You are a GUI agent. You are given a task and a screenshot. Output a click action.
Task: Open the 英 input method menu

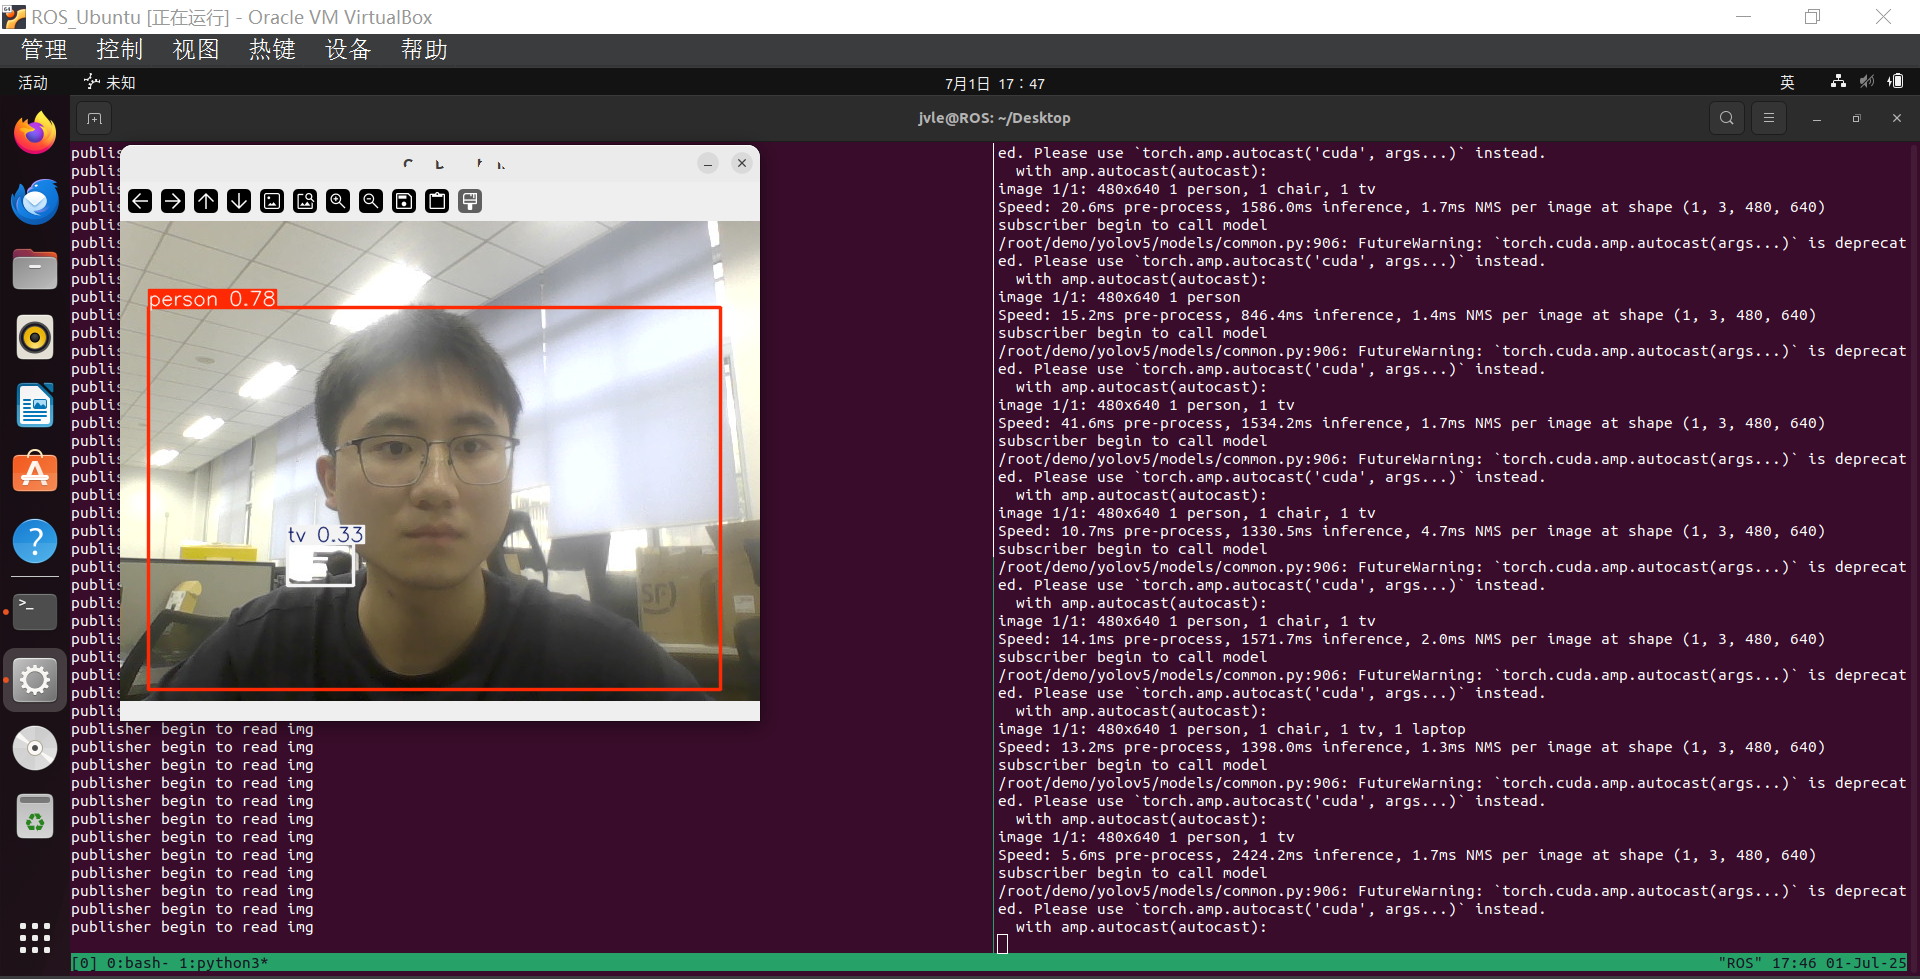(1787, 83)
